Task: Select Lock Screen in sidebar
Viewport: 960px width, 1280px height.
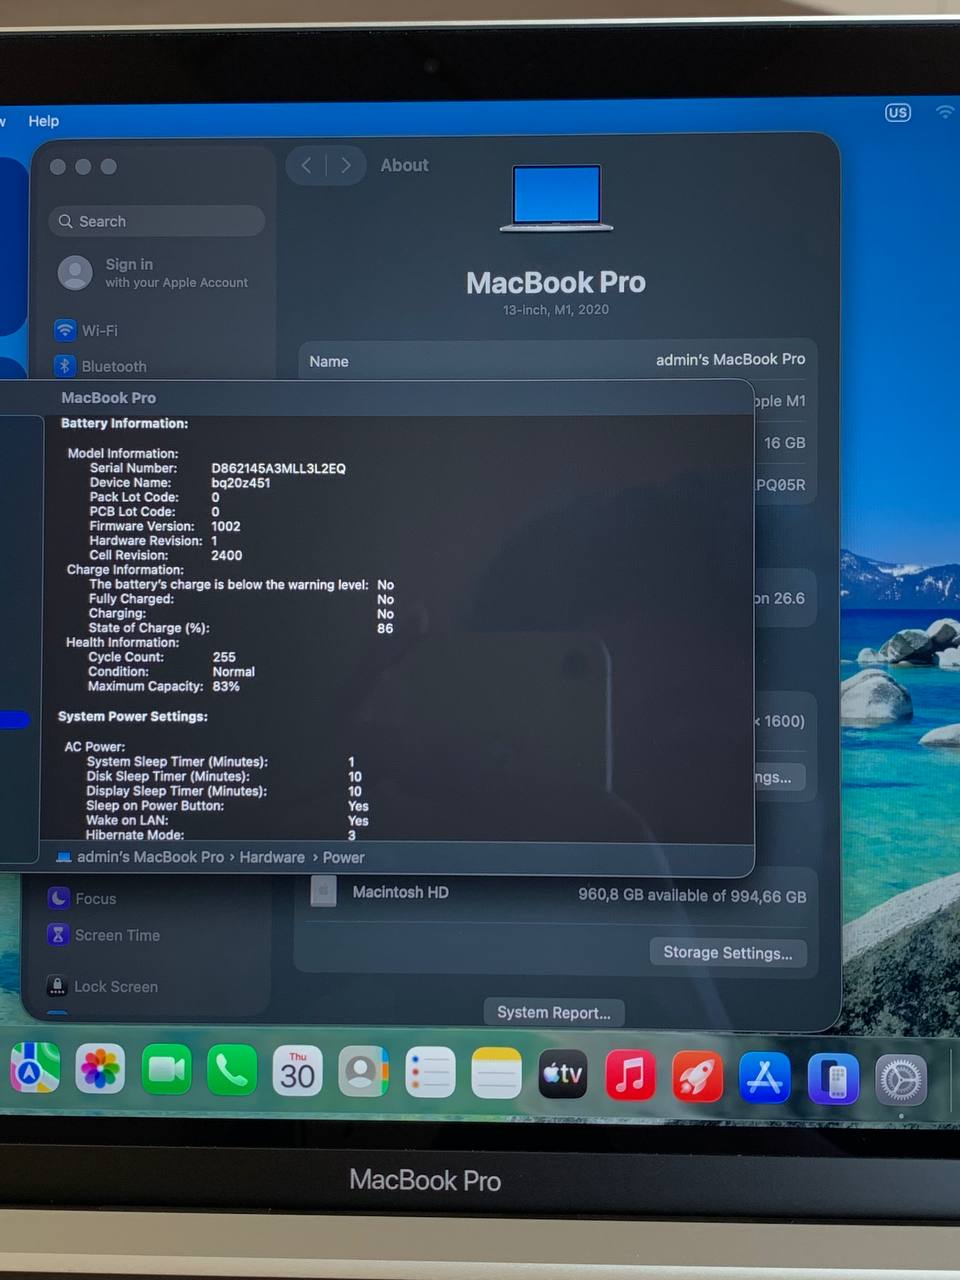Action: tap(103, 986)
